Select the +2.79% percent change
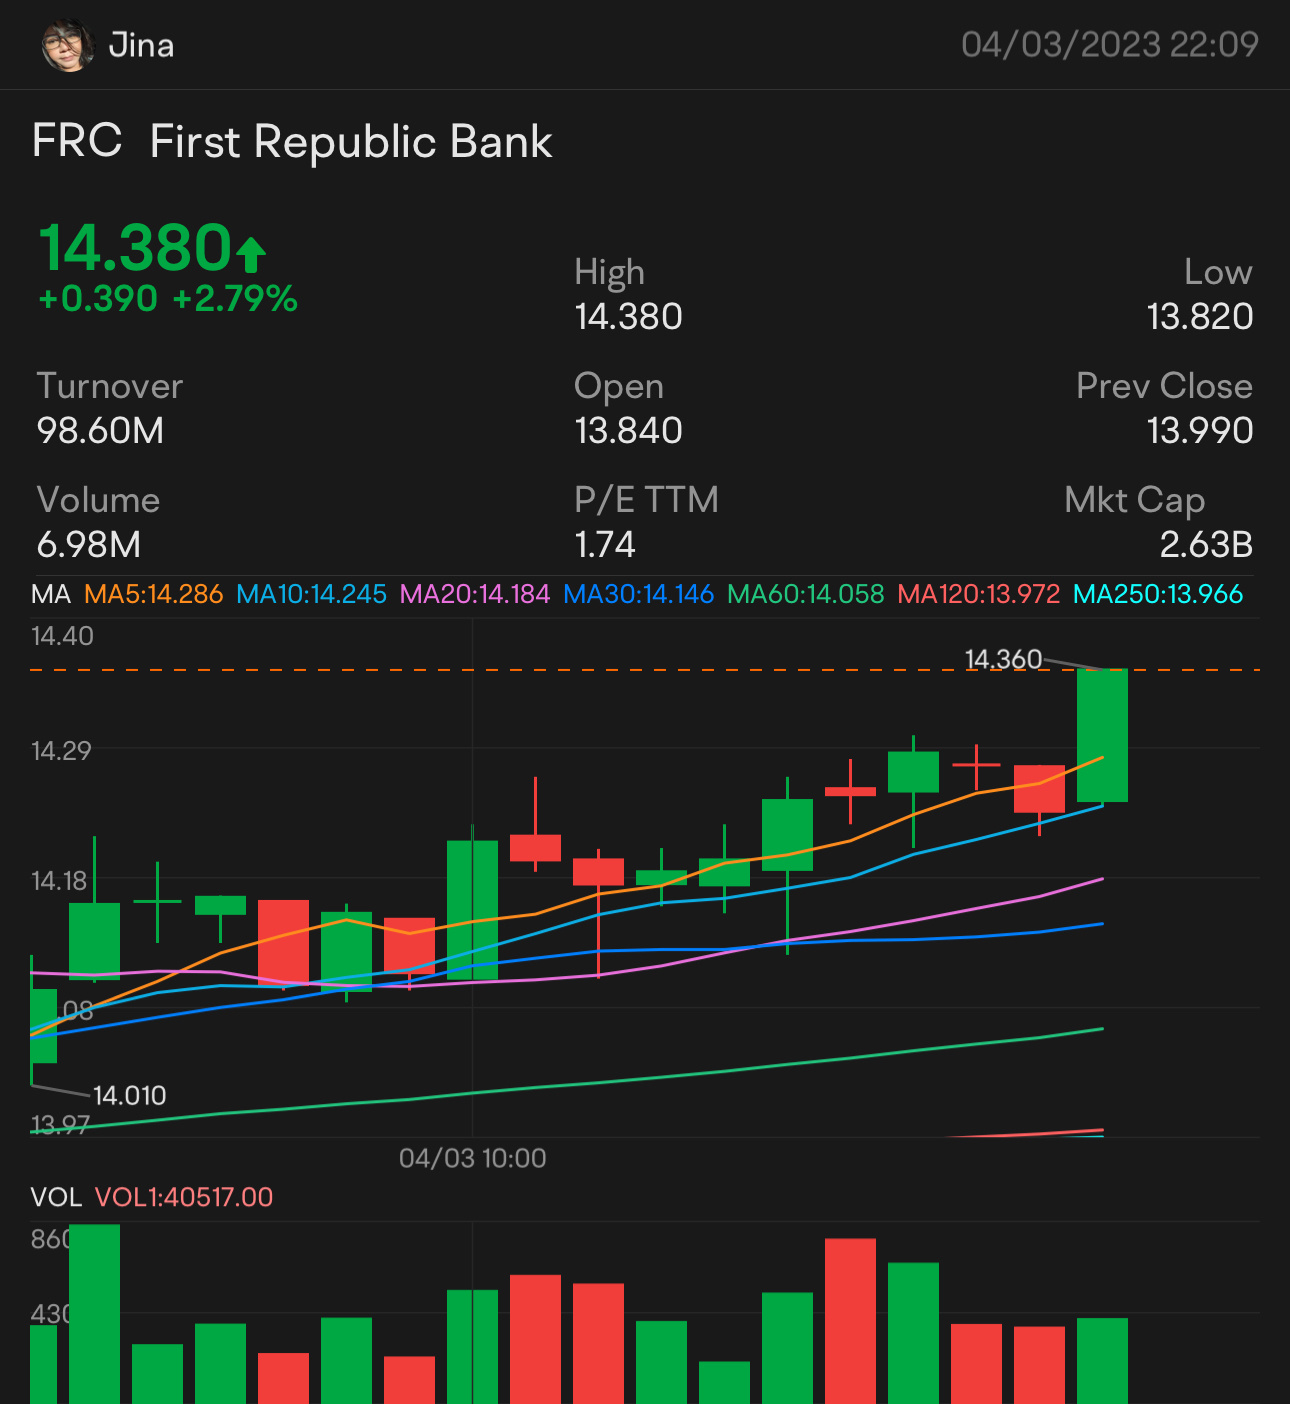 235,299
